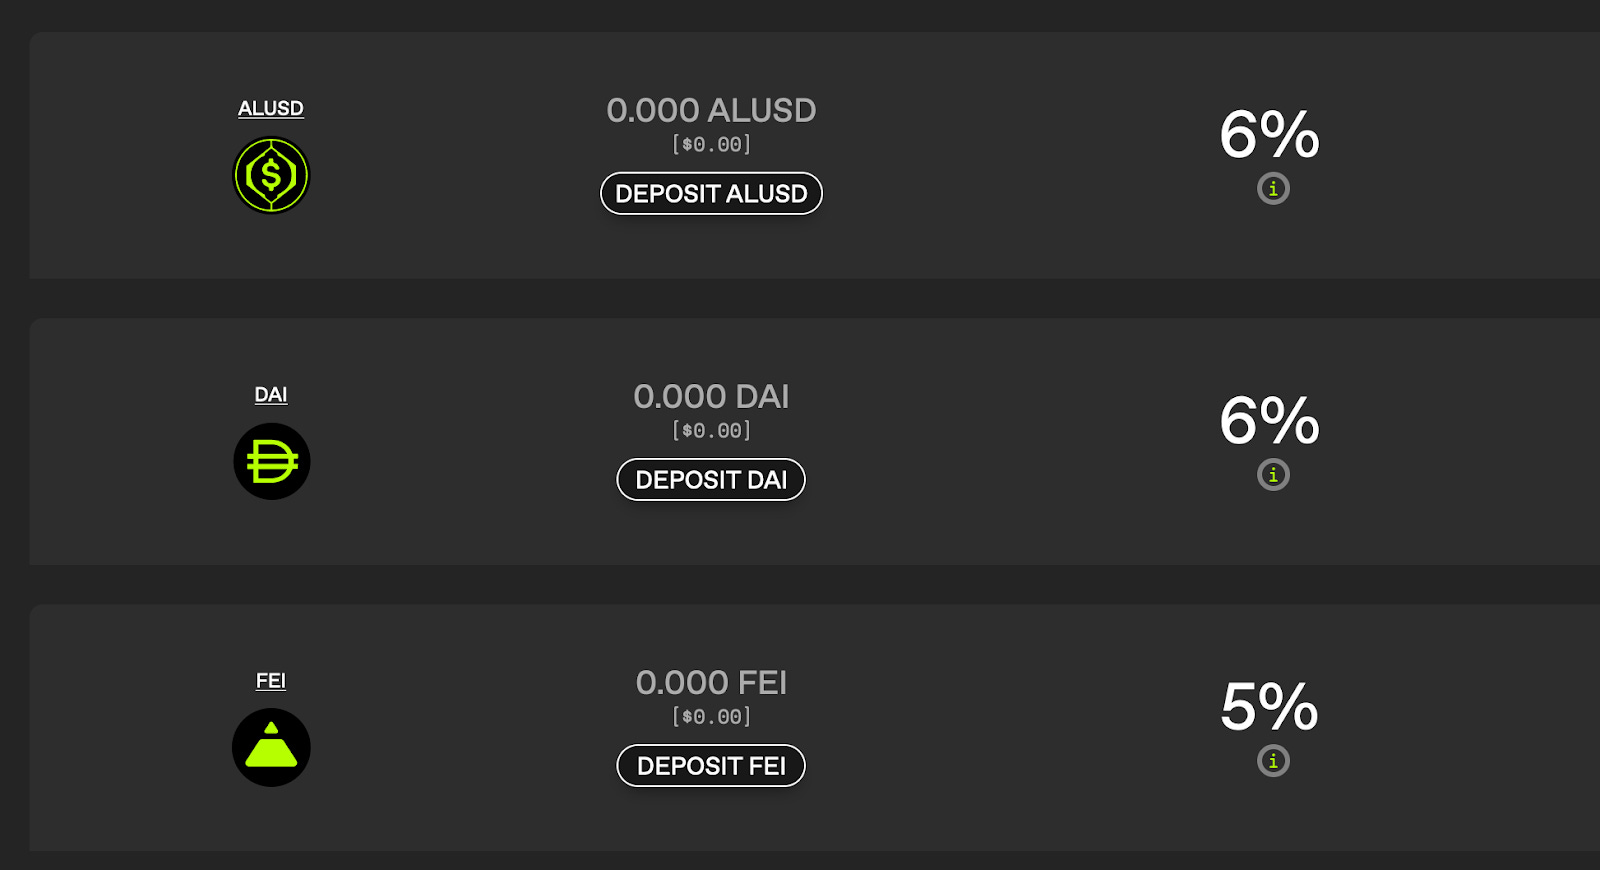1600x870 pixels.
Task: Select the 0.000 ALUSD balance text
Action: (711, 110)
